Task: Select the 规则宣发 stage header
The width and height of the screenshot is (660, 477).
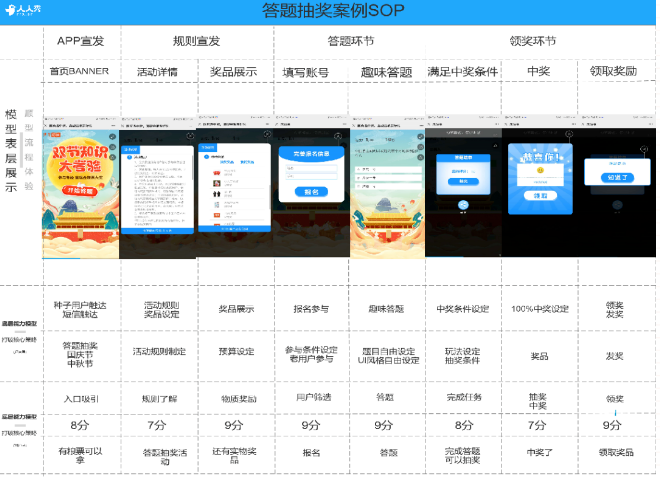Action: point(197,41)
